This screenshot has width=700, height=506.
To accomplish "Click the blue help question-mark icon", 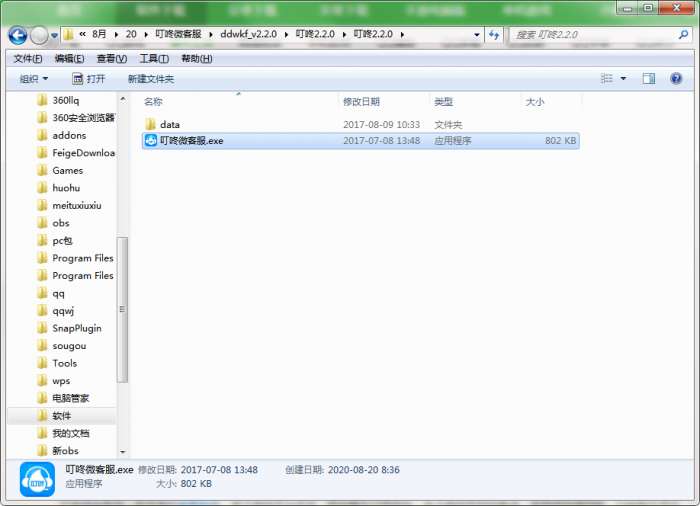I will click(x=676, y=79).
